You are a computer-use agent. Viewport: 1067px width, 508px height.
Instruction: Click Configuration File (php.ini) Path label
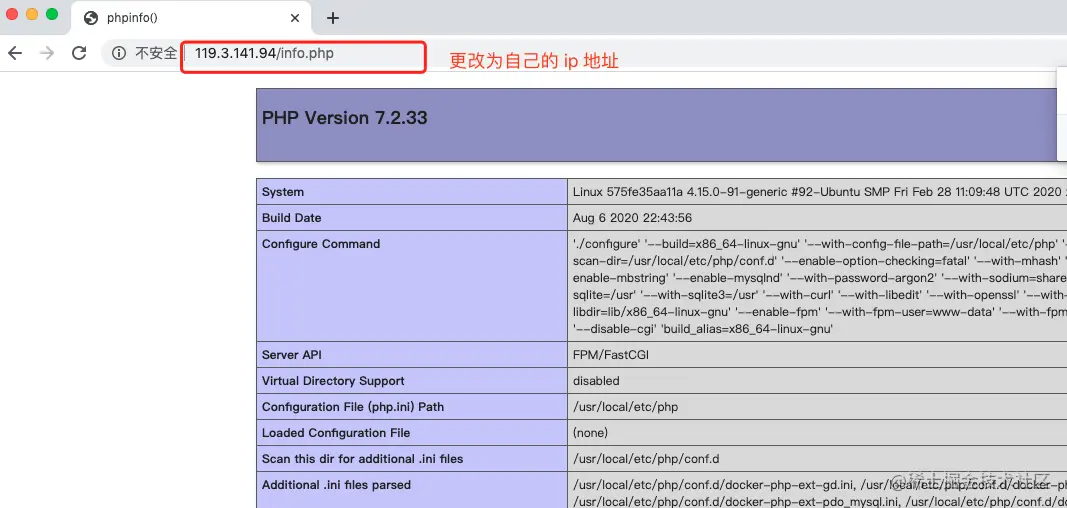352,407
